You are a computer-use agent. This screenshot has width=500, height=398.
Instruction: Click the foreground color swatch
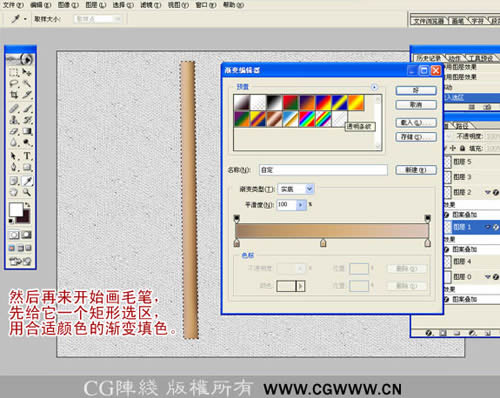pyautogui.click(x=16, y=210)
